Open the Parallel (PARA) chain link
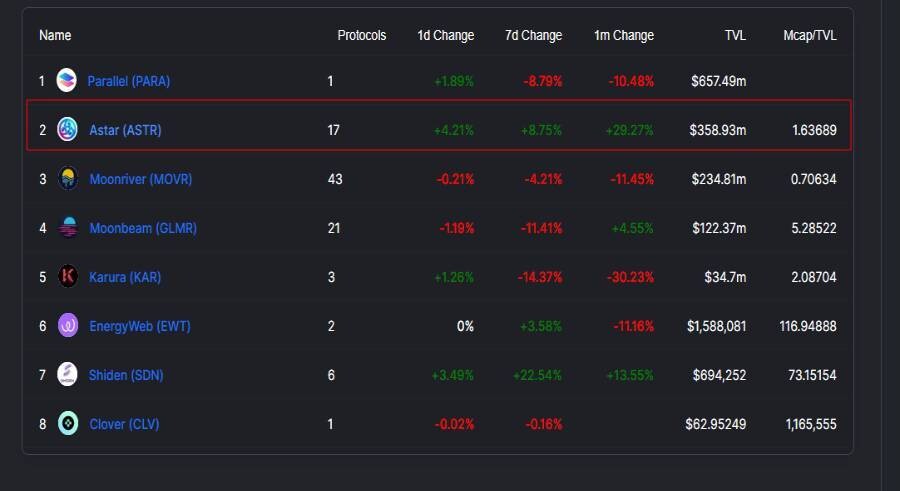900x491 pixels. coord(129,81)
